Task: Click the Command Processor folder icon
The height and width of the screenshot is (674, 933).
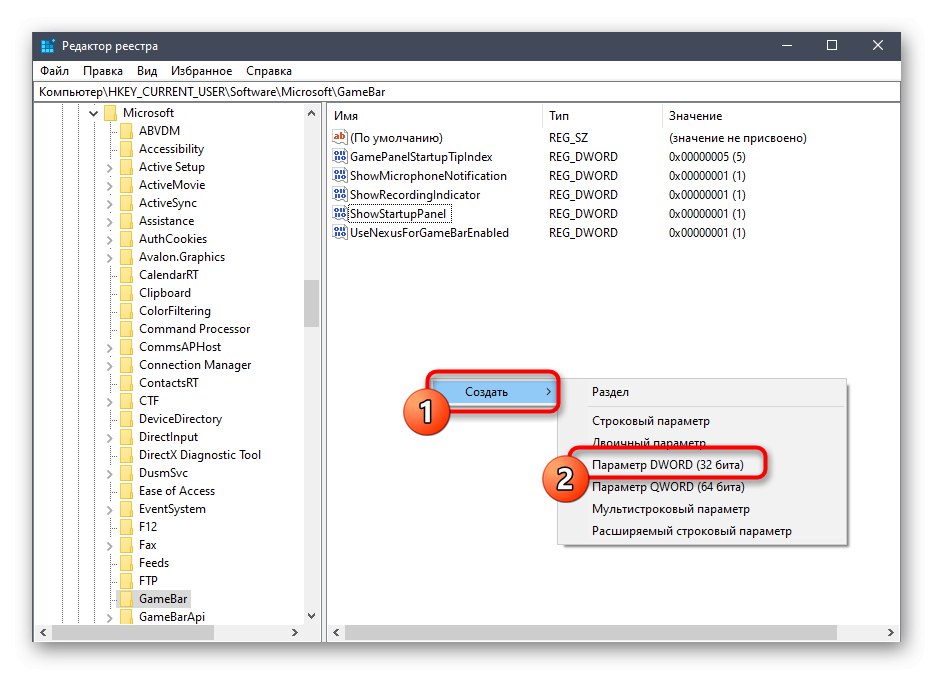Action: tap(126, 329)
